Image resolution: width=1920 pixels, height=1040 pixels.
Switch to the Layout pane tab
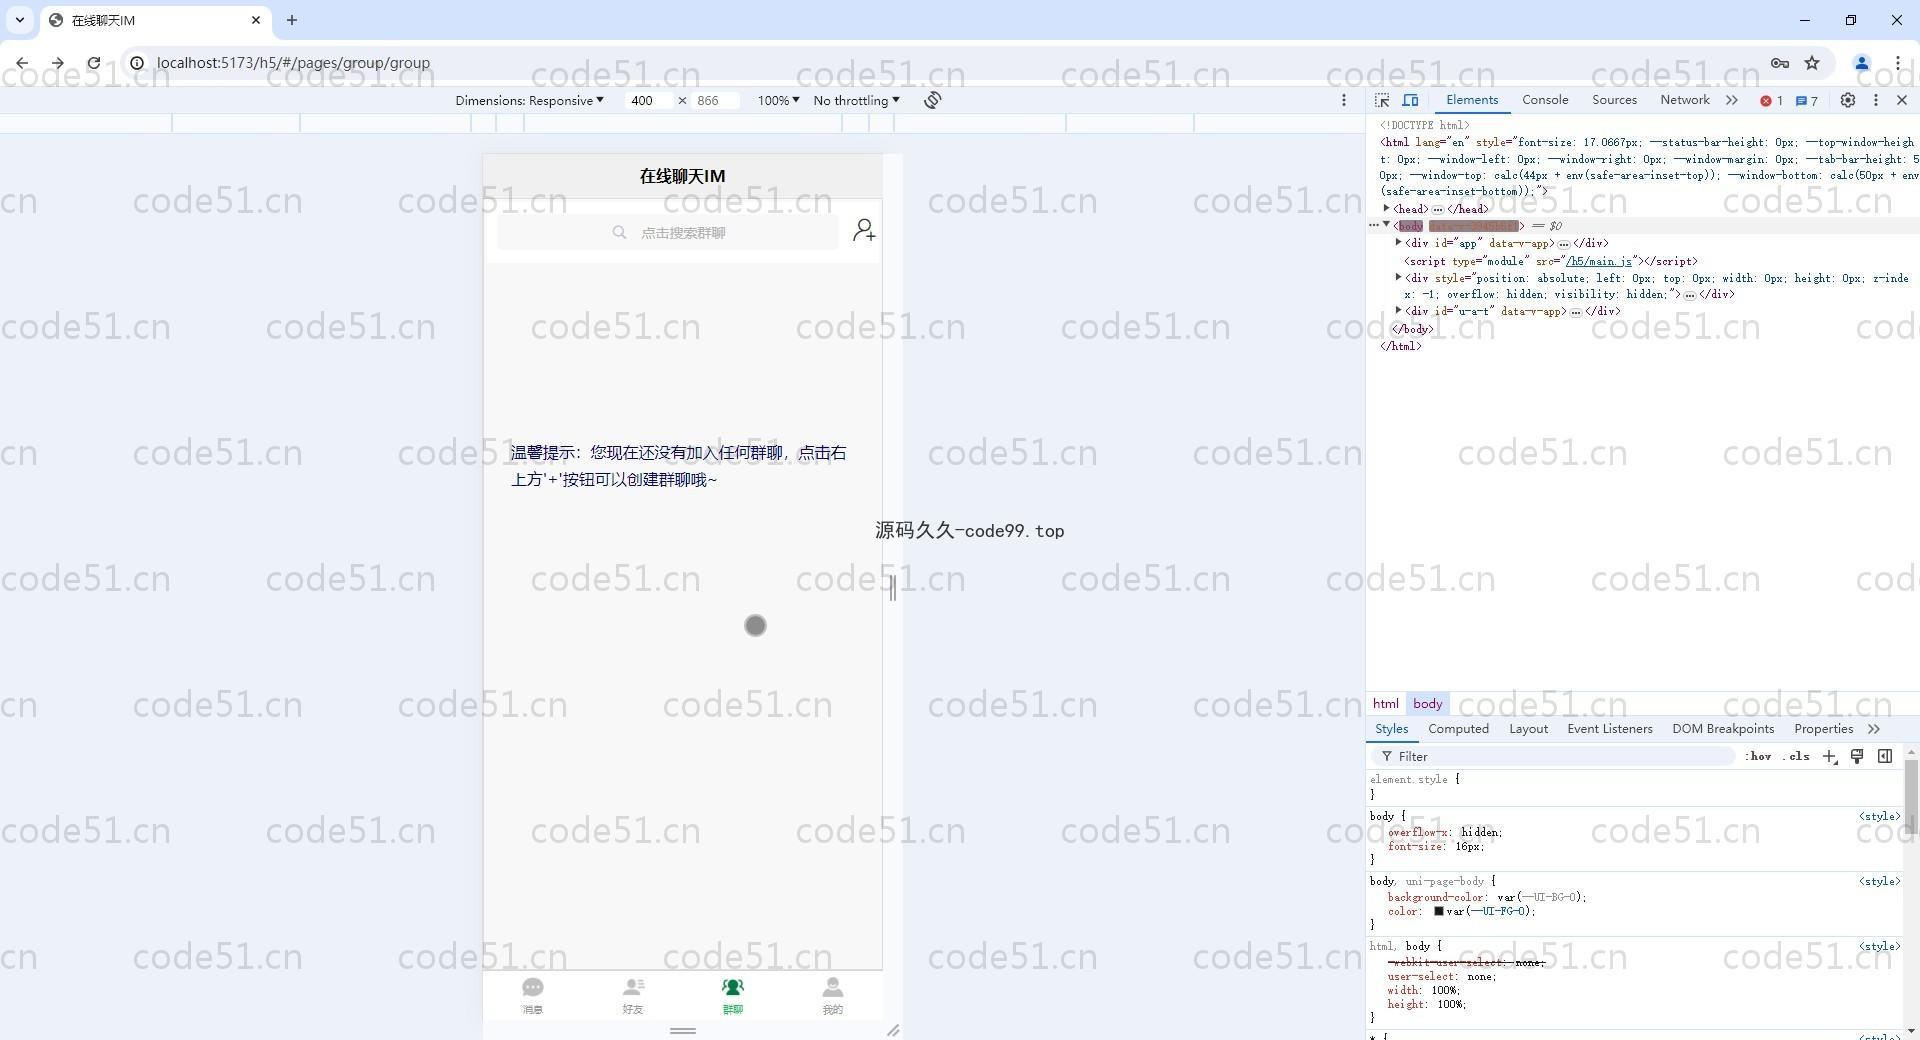tap(1528, 729)
